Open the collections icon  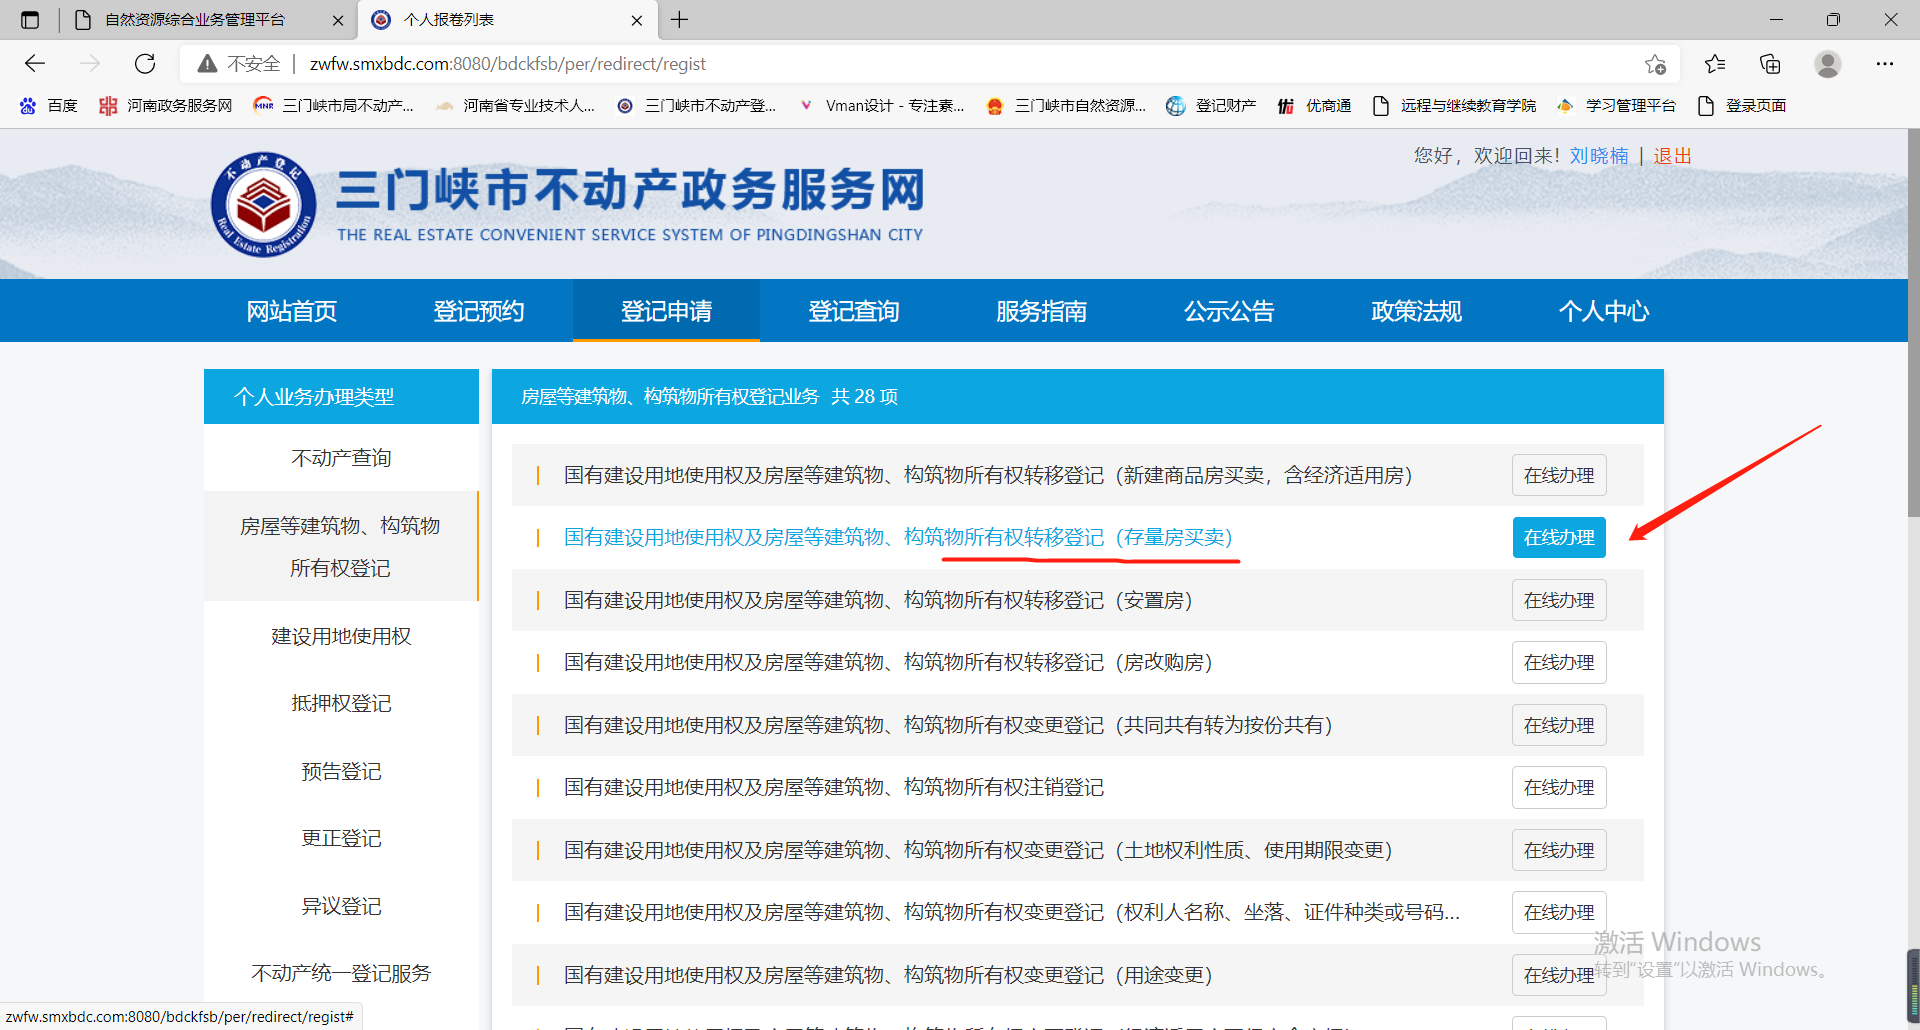(x=1770, y=64)
